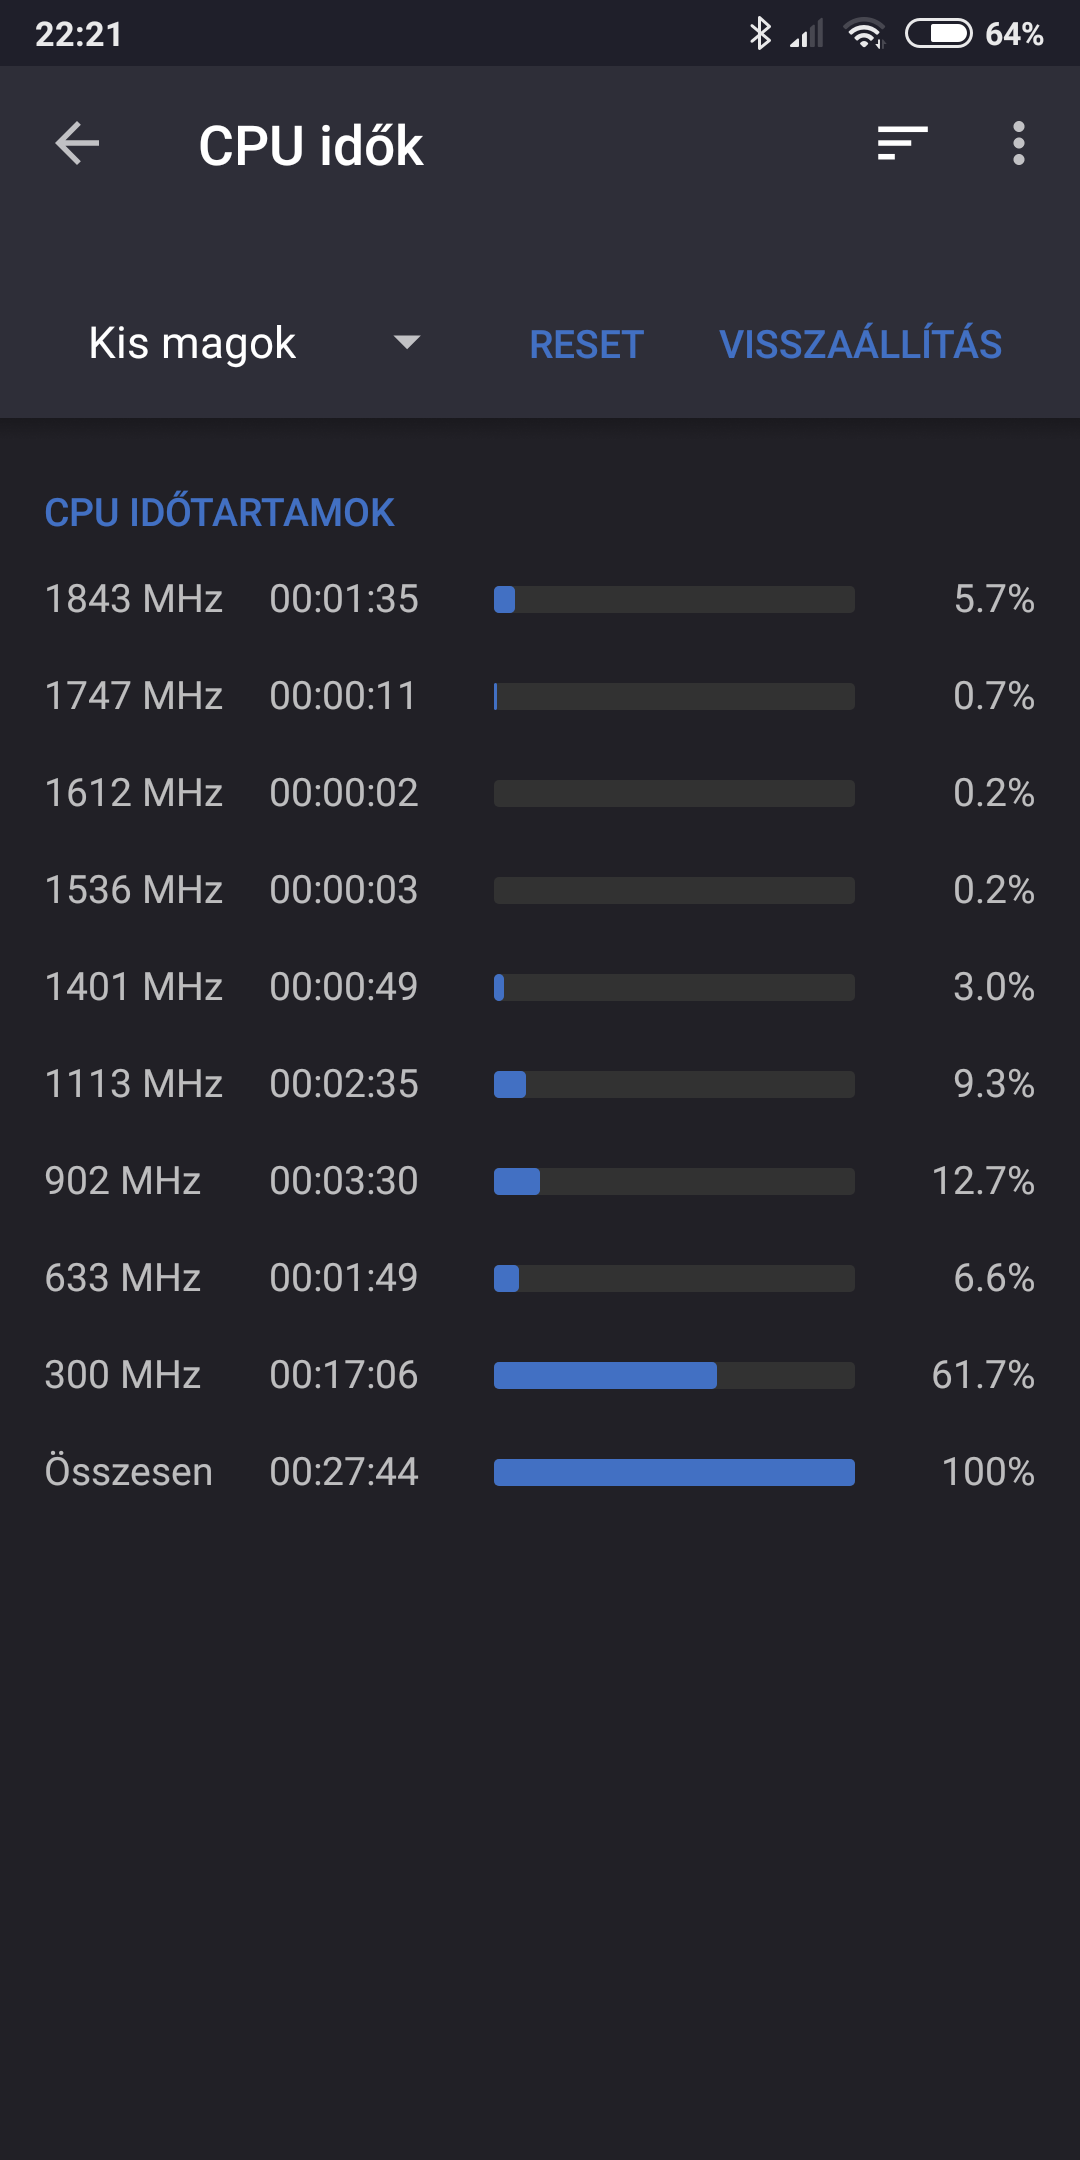Open the Kis magok core selector
Image resolution: width=1080 pixels, height=2160 pixels.
(255, 343)
